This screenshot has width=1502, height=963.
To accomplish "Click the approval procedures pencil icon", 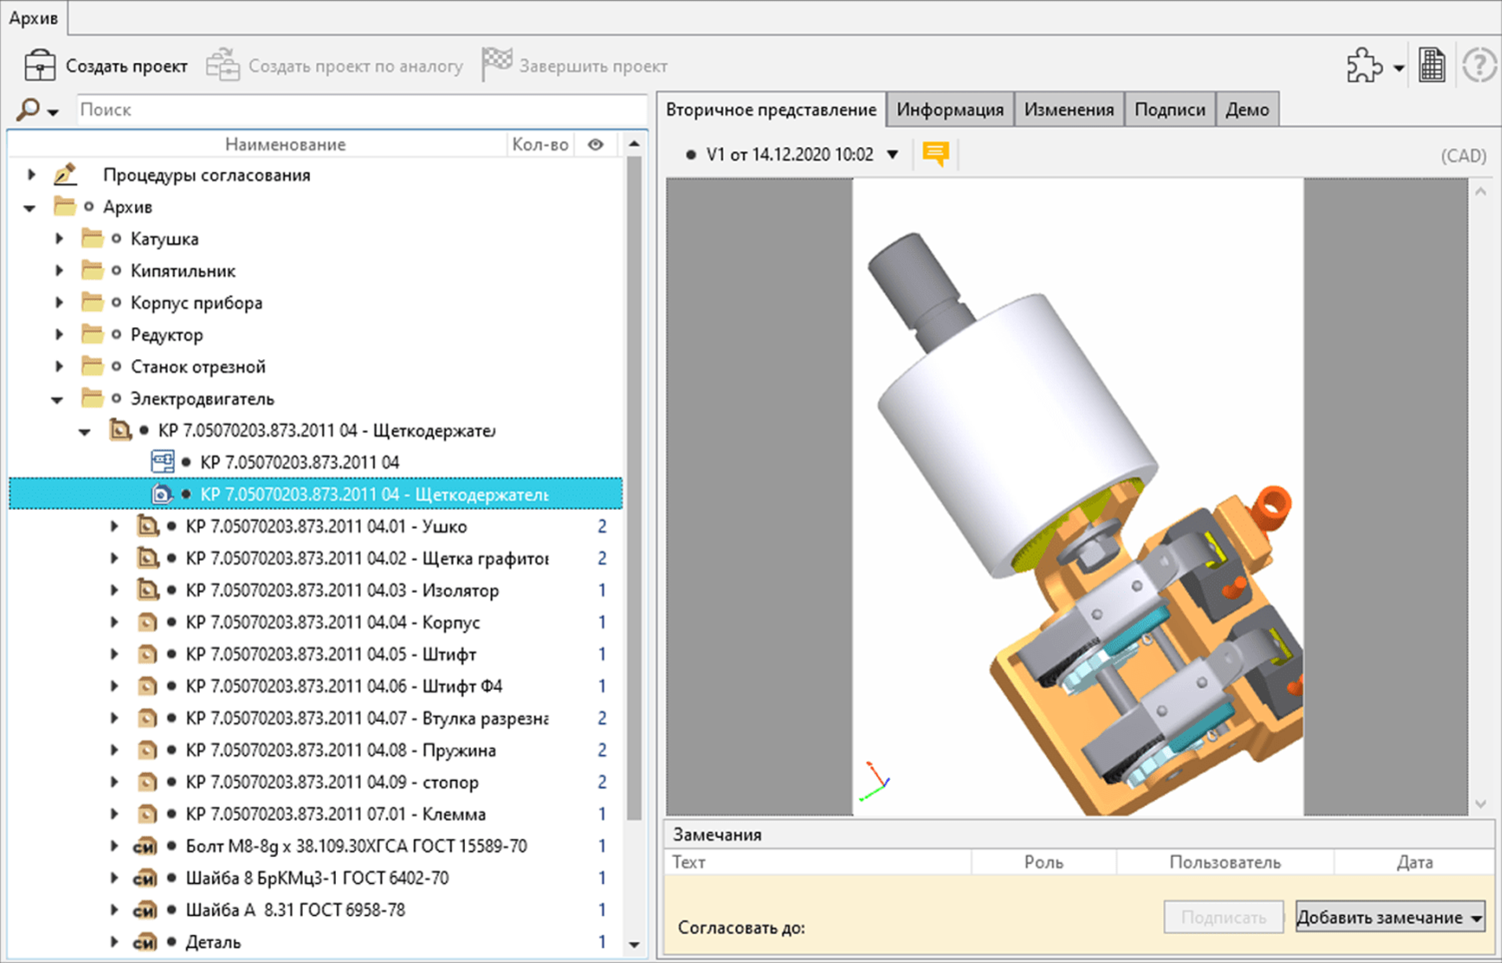I will (x=65, y=175).
